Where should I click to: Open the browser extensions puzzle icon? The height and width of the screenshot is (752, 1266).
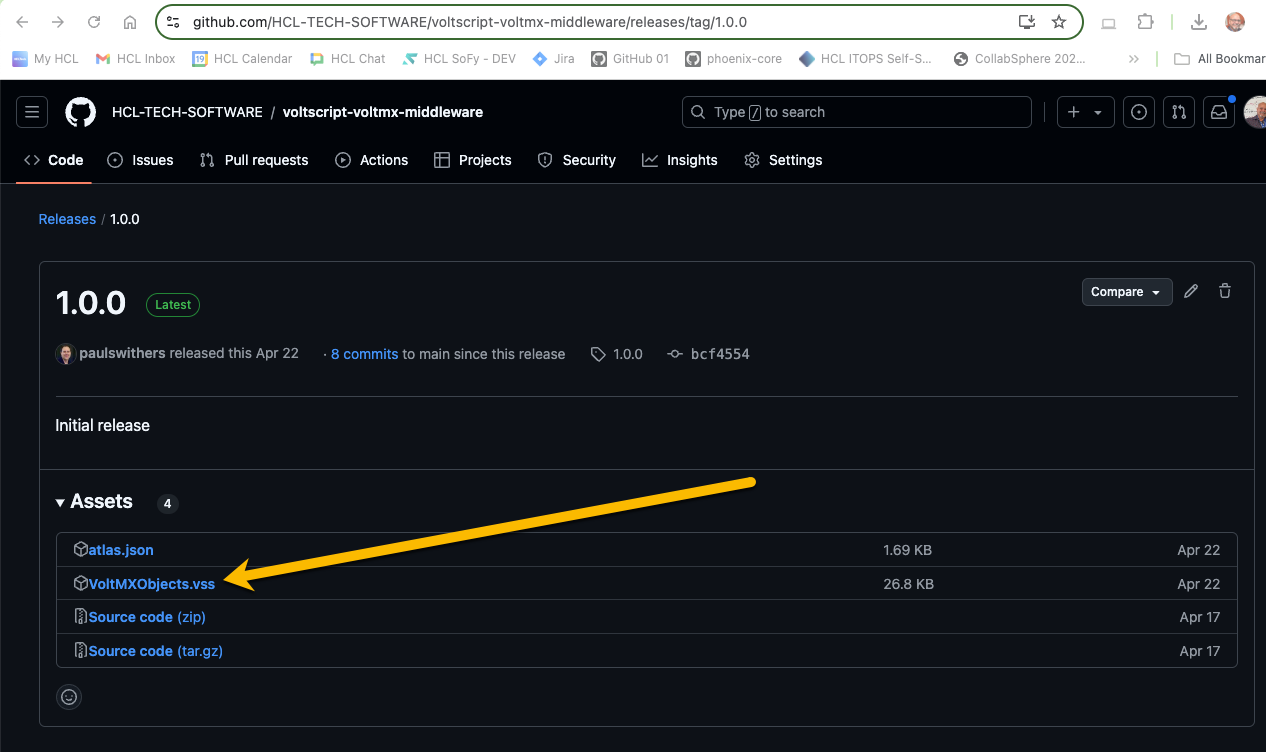[1146, 22]
